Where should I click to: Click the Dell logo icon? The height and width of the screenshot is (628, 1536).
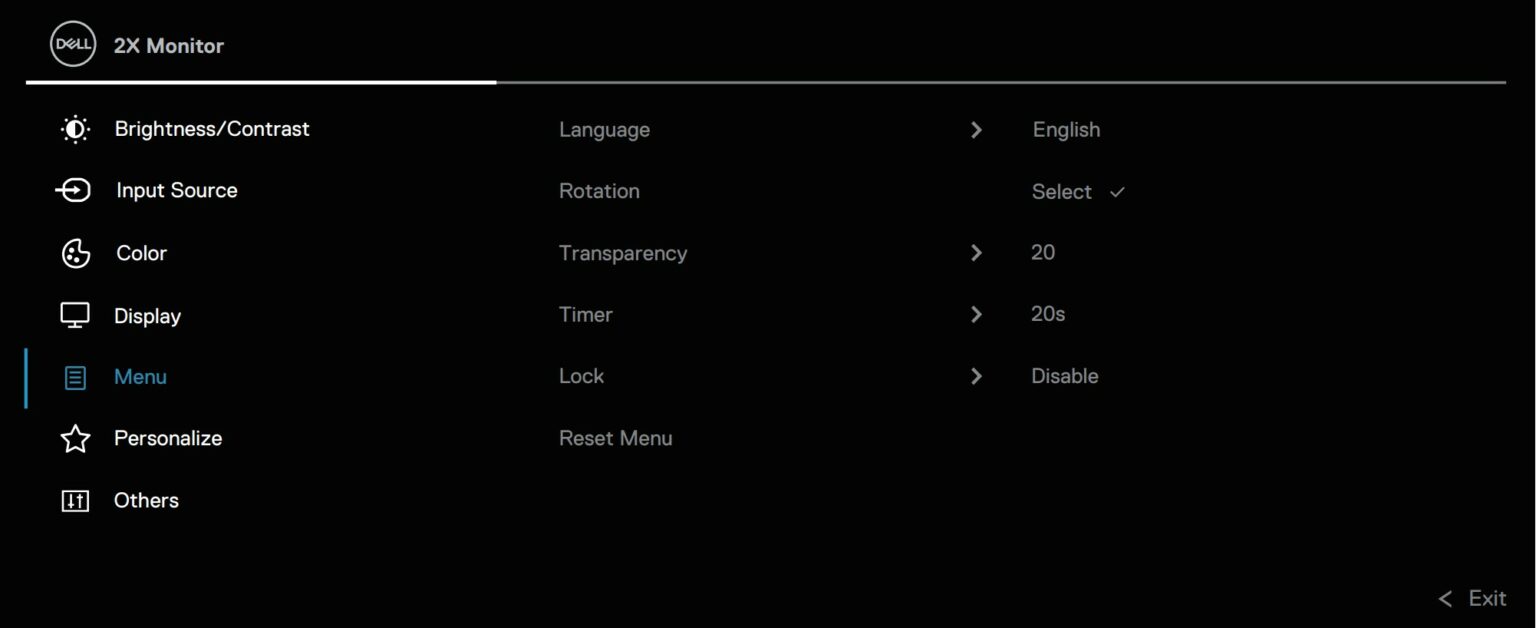click(x=73, y=45)
